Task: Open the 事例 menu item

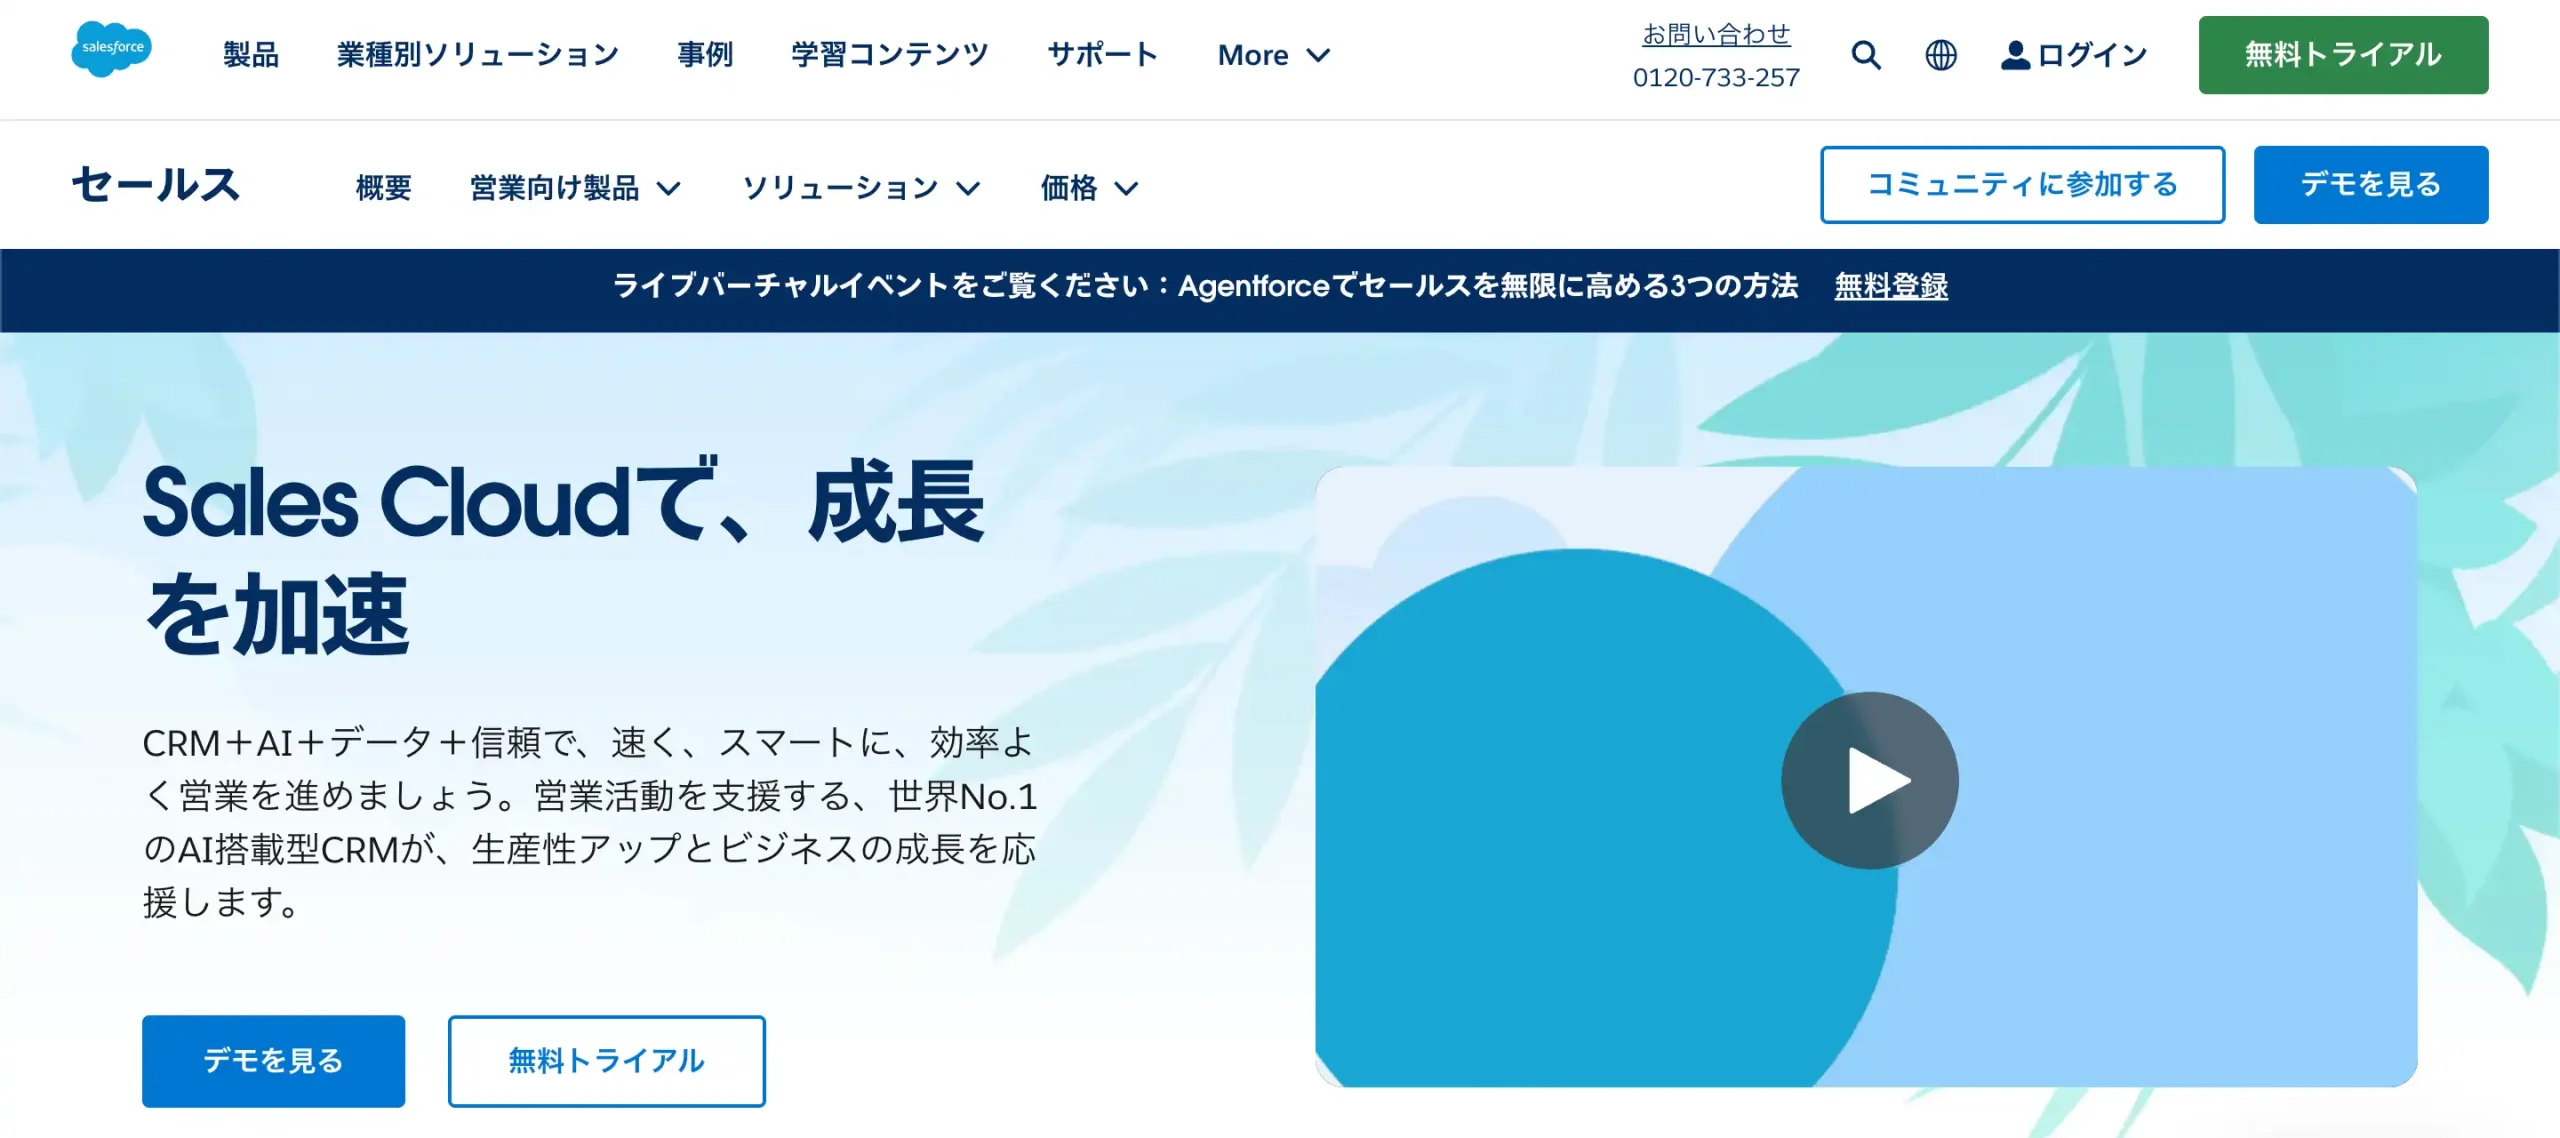Action: pyautogui.click(x=705, y=55)
